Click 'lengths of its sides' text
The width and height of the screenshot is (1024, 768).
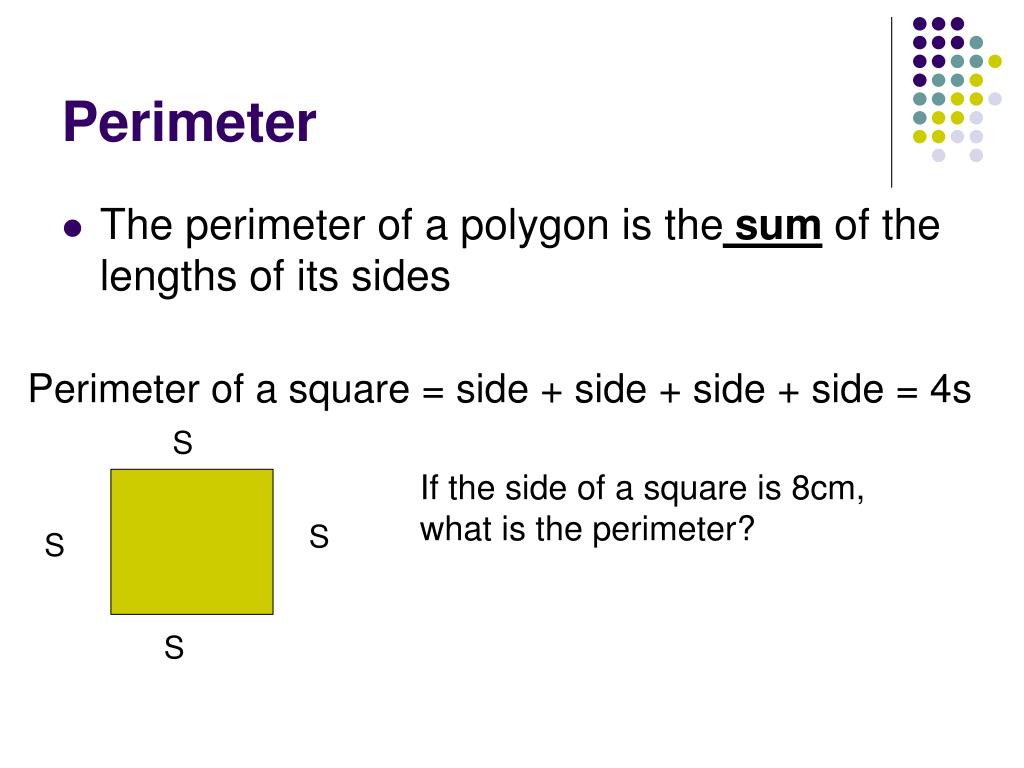tap(275, 277)
